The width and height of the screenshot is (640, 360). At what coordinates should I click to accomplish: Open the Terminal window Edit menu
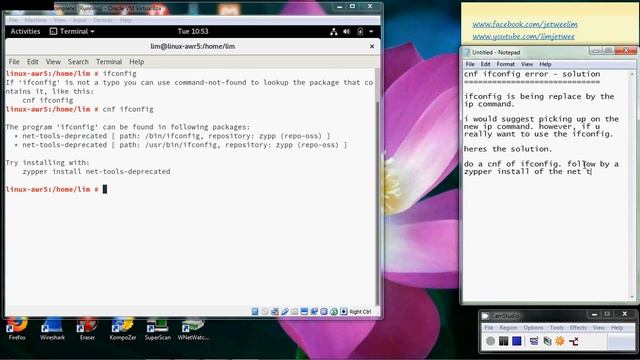[33, 62]
